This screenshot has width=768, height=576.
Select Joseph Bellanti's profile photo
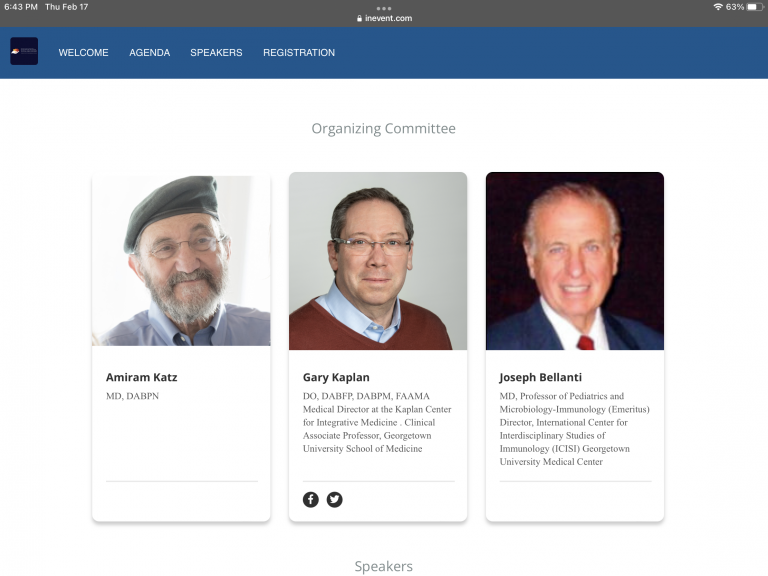pos(575,261)
